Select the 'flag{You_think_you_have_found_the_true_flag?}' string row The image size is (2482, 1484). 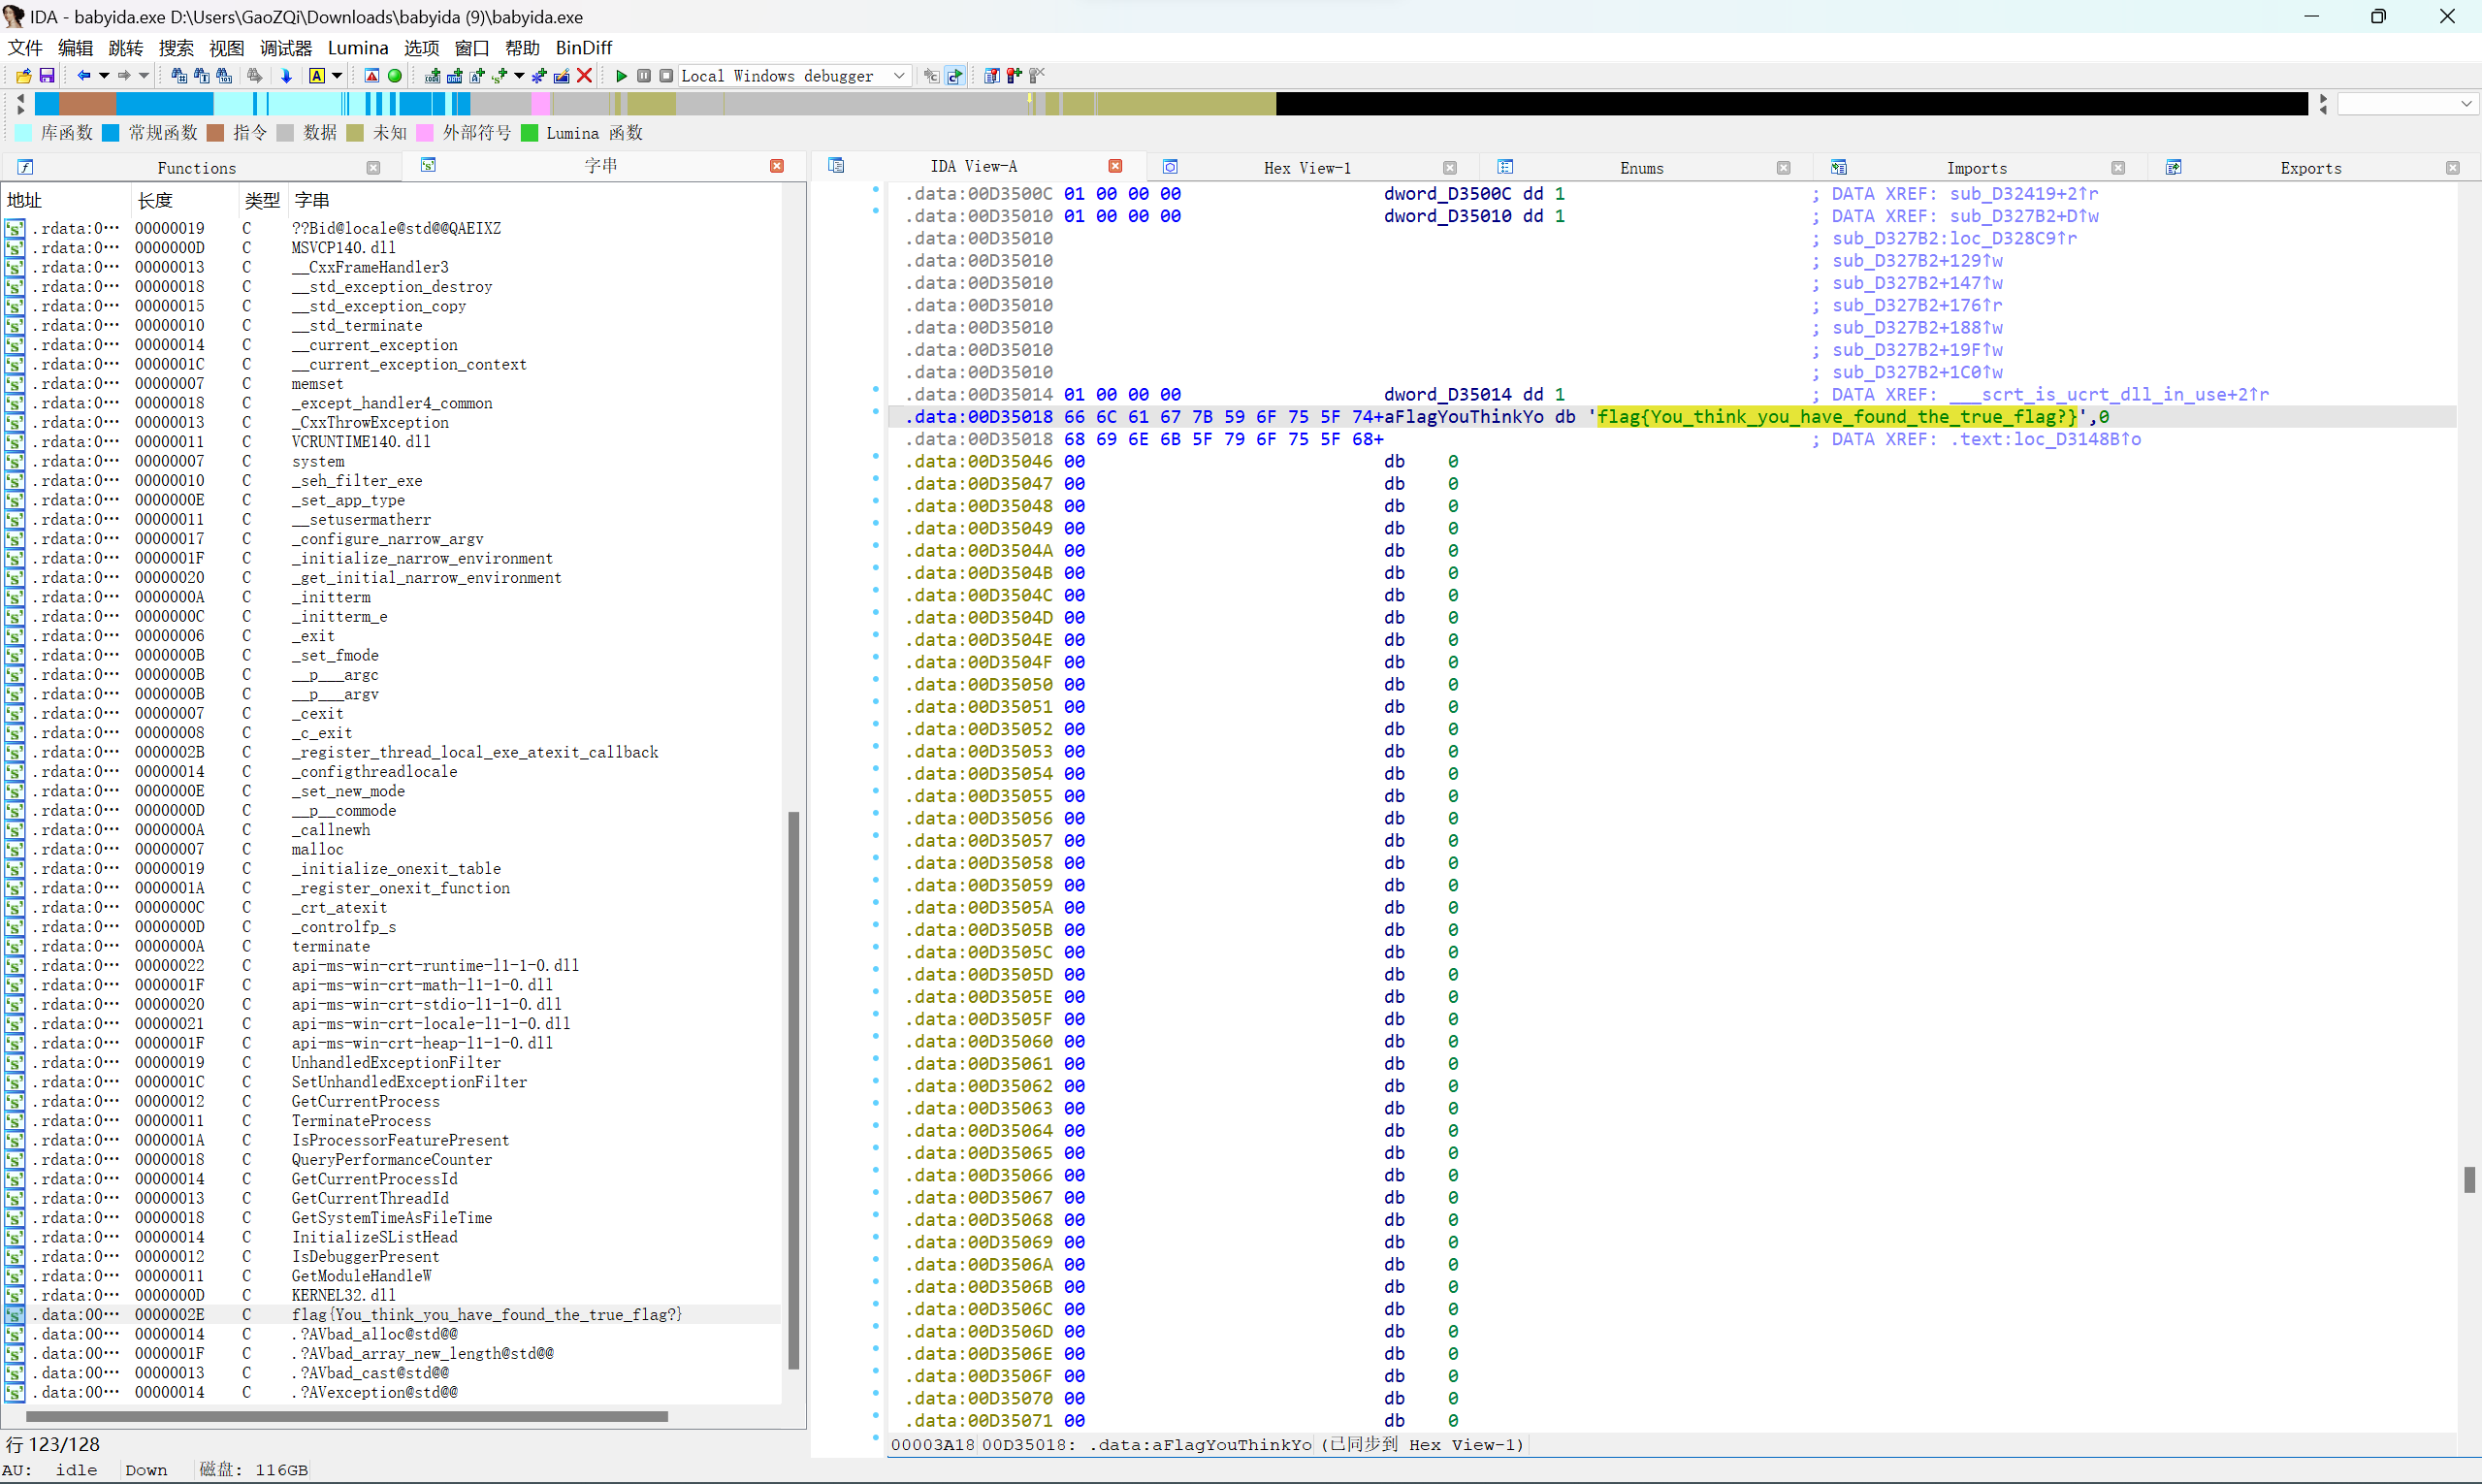pos(392,1315)
